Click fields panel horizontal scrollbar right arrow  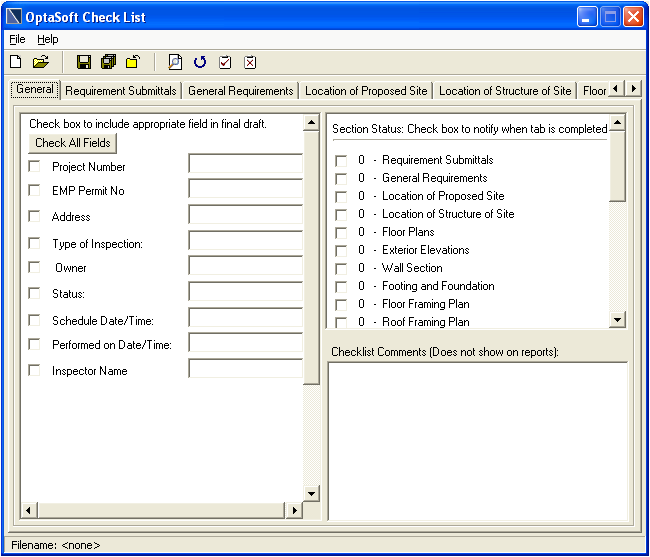(294, 510)
